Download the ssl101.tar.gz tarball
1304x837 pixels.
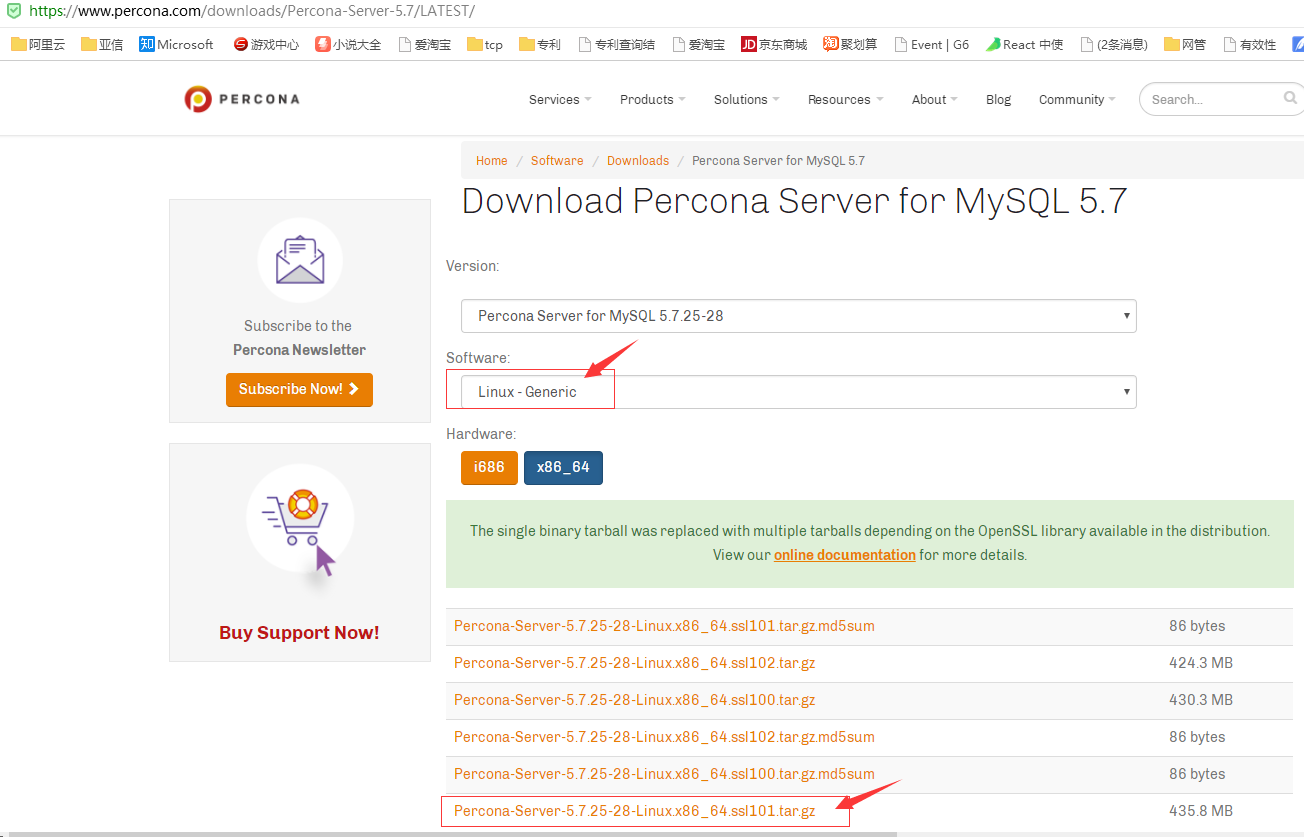click(x=634, y=811)
